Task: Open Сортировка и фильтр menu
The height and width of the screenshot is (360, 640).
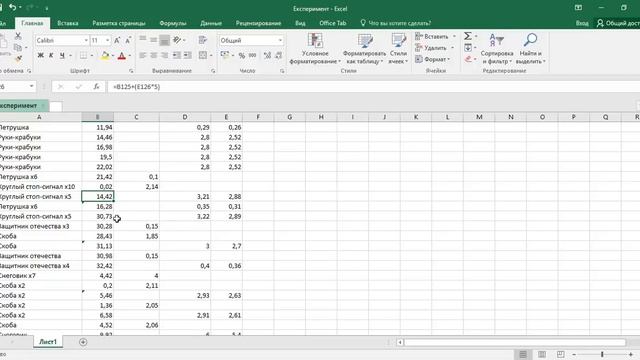Action: pyautogui.click(x=497, y=48)
